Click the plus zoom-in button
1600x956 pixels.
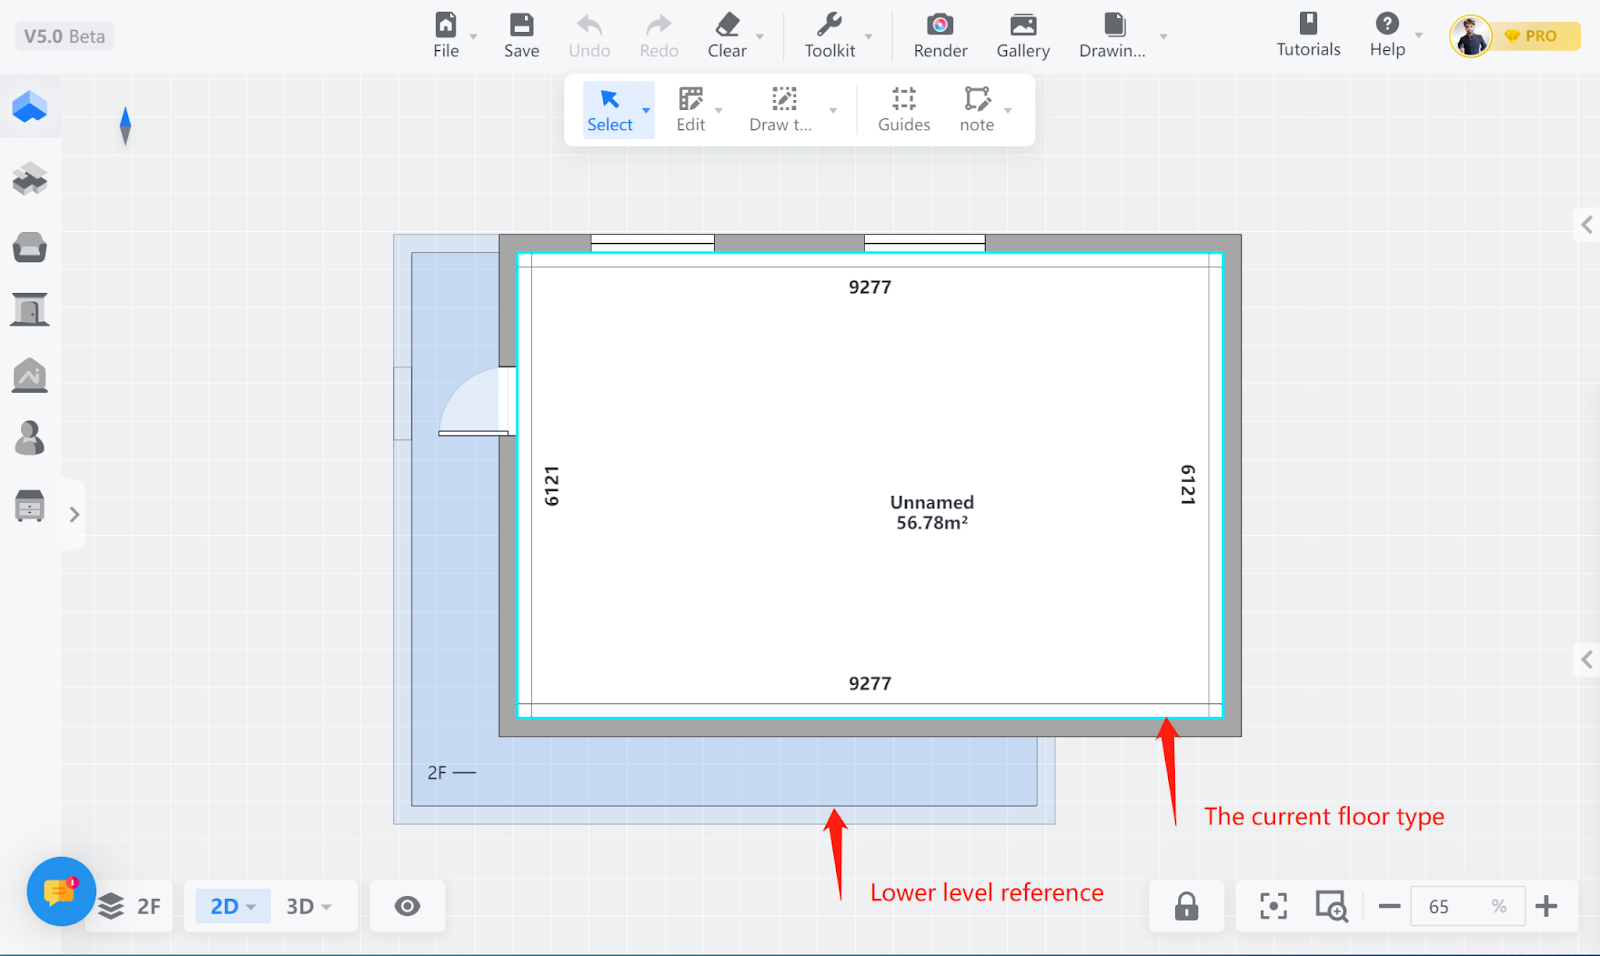(x=1546, y=906)
